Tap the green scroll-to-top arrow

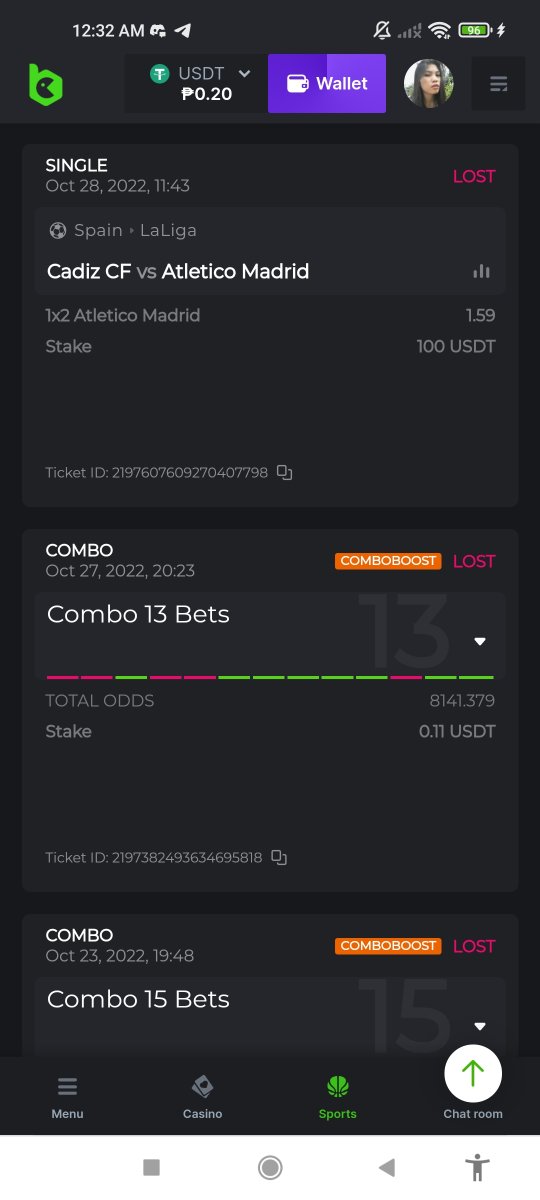pyautogui.click(x=473, y=1074)
